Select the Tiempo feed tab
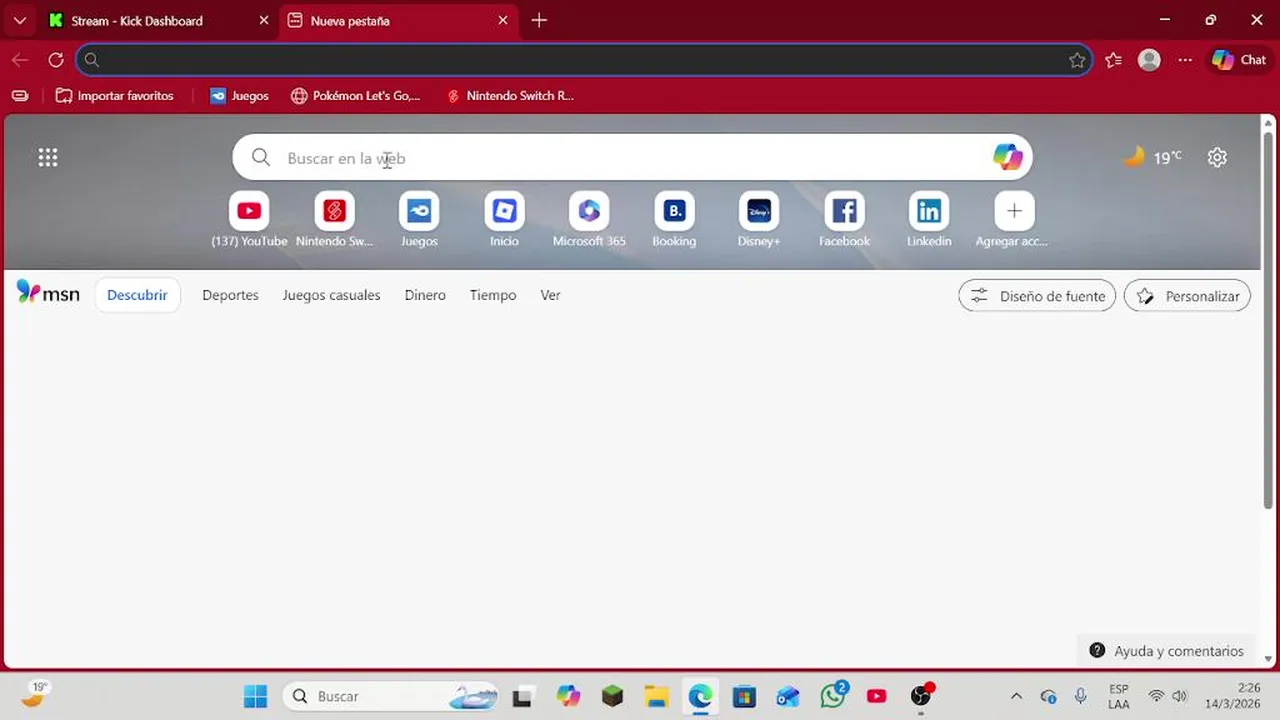 pyautogui.click(x=493, y=295)
